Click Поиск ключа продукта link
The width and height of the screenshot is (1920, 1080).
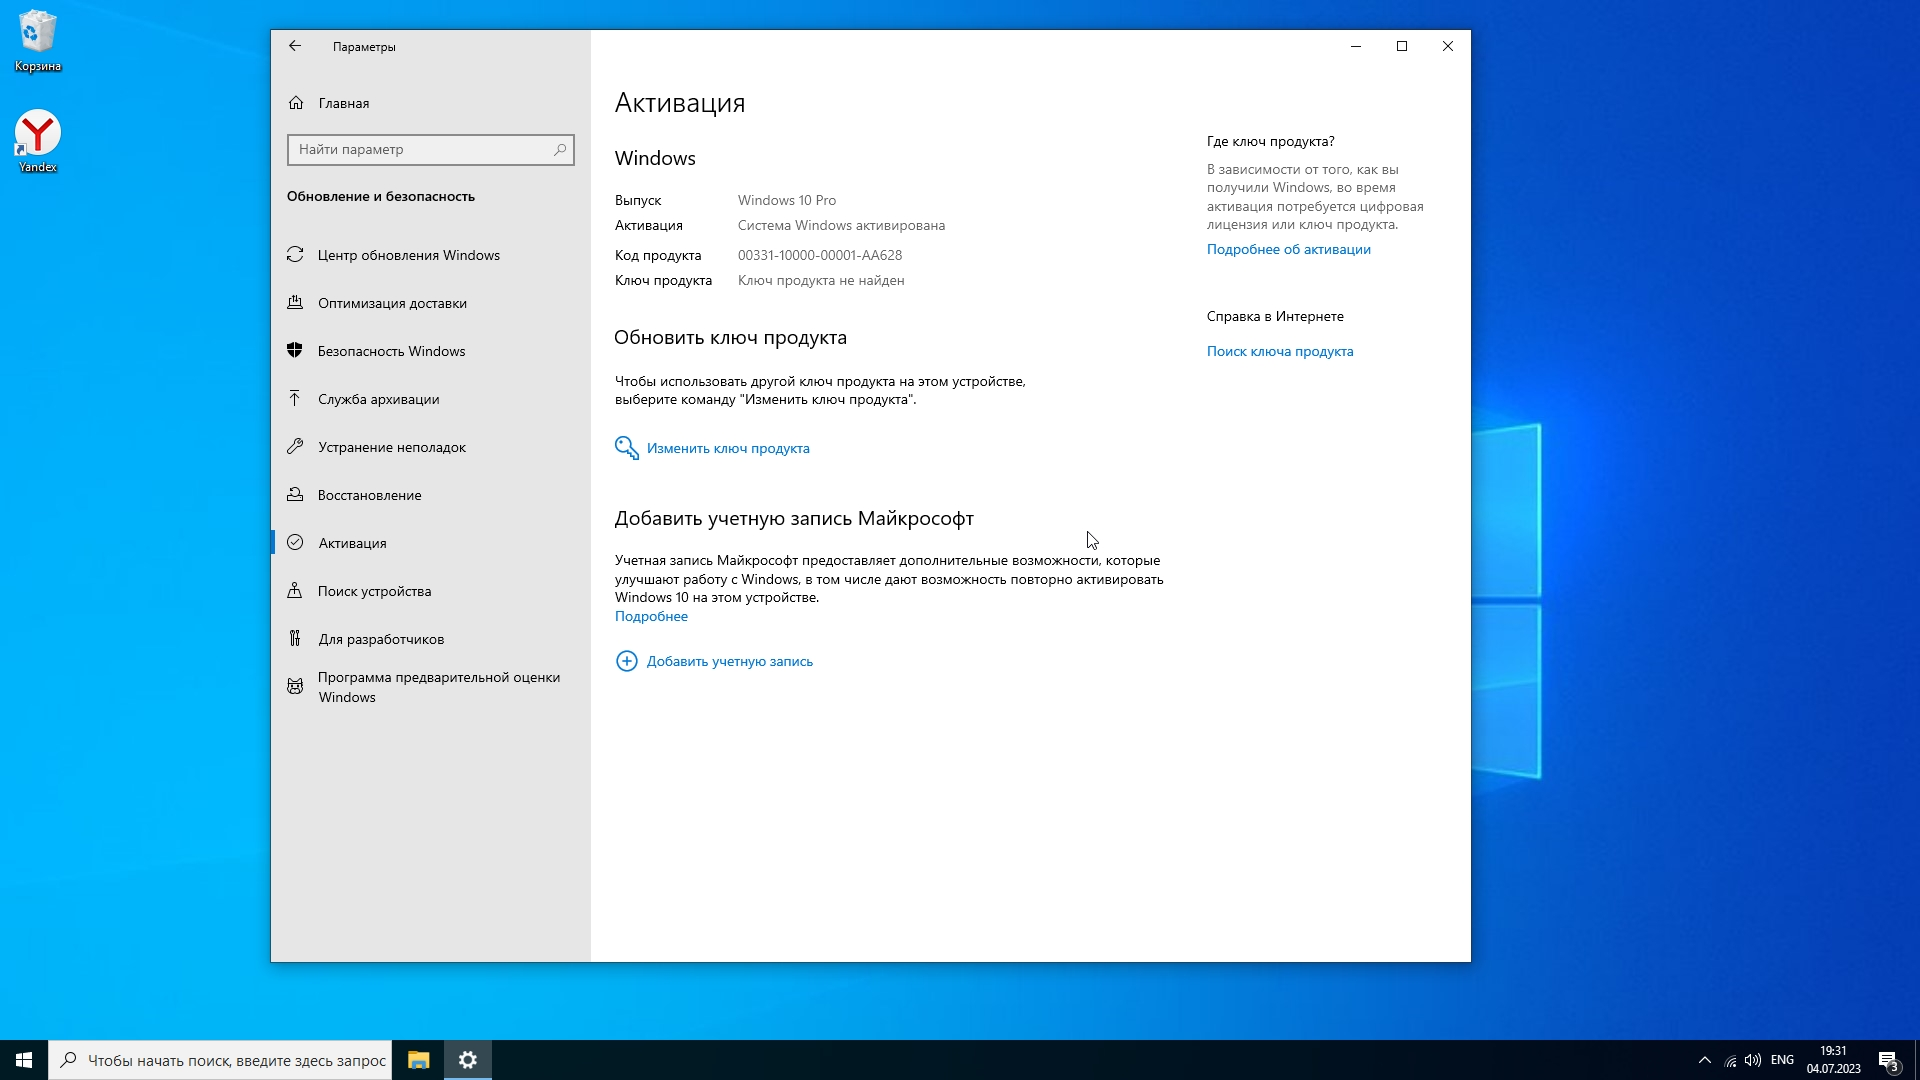(1279, 351)
